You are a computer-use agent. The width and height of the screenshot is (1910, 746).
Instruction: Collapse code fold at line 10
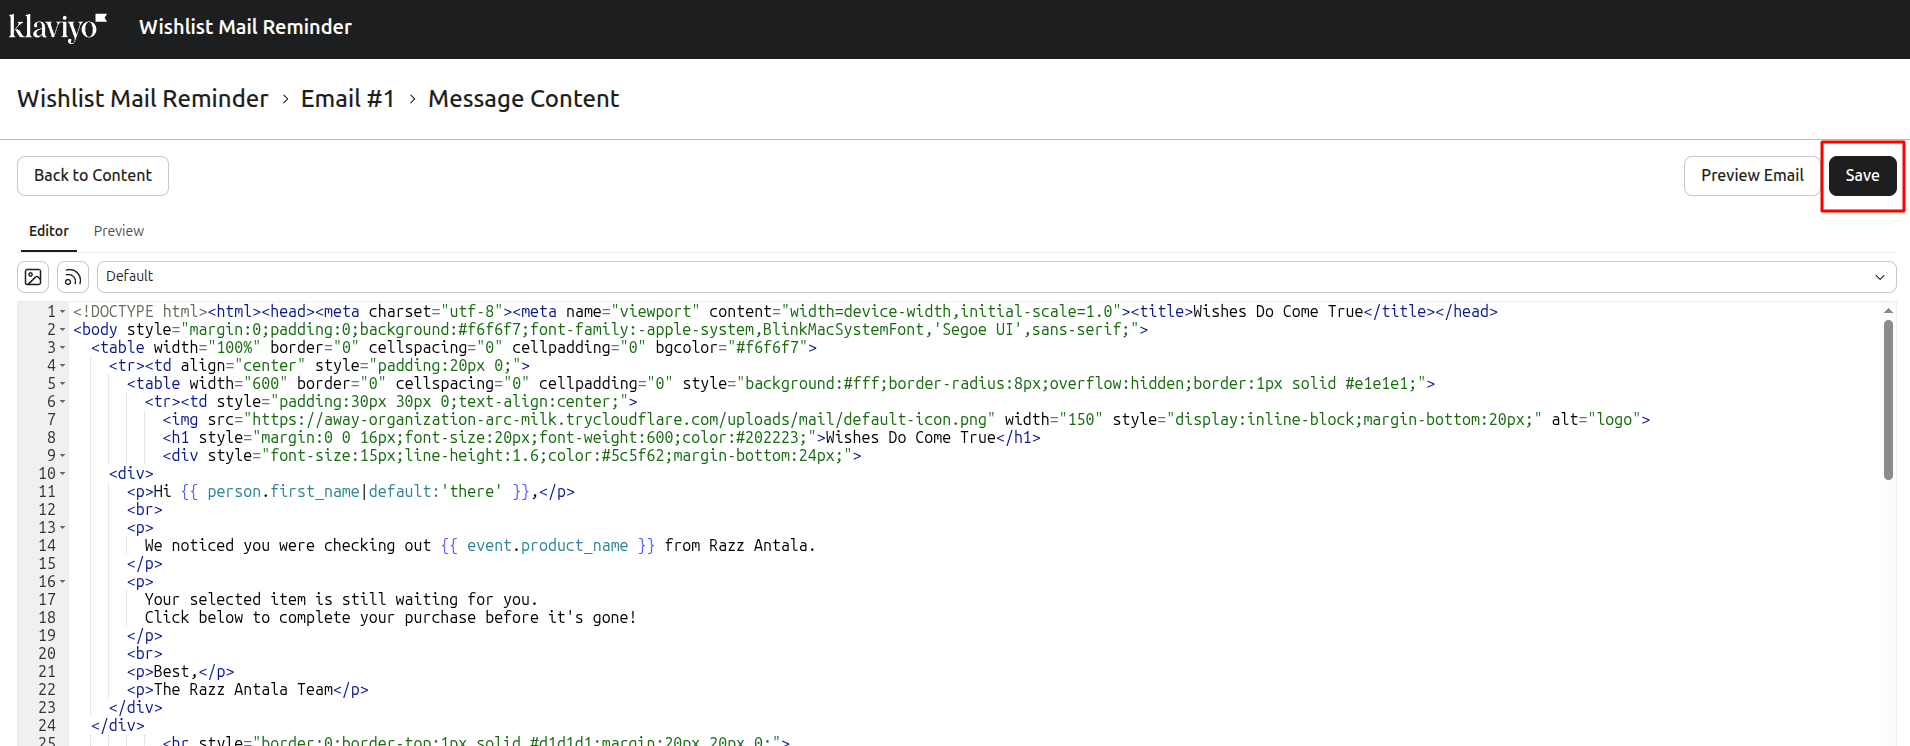coord(63,474)
